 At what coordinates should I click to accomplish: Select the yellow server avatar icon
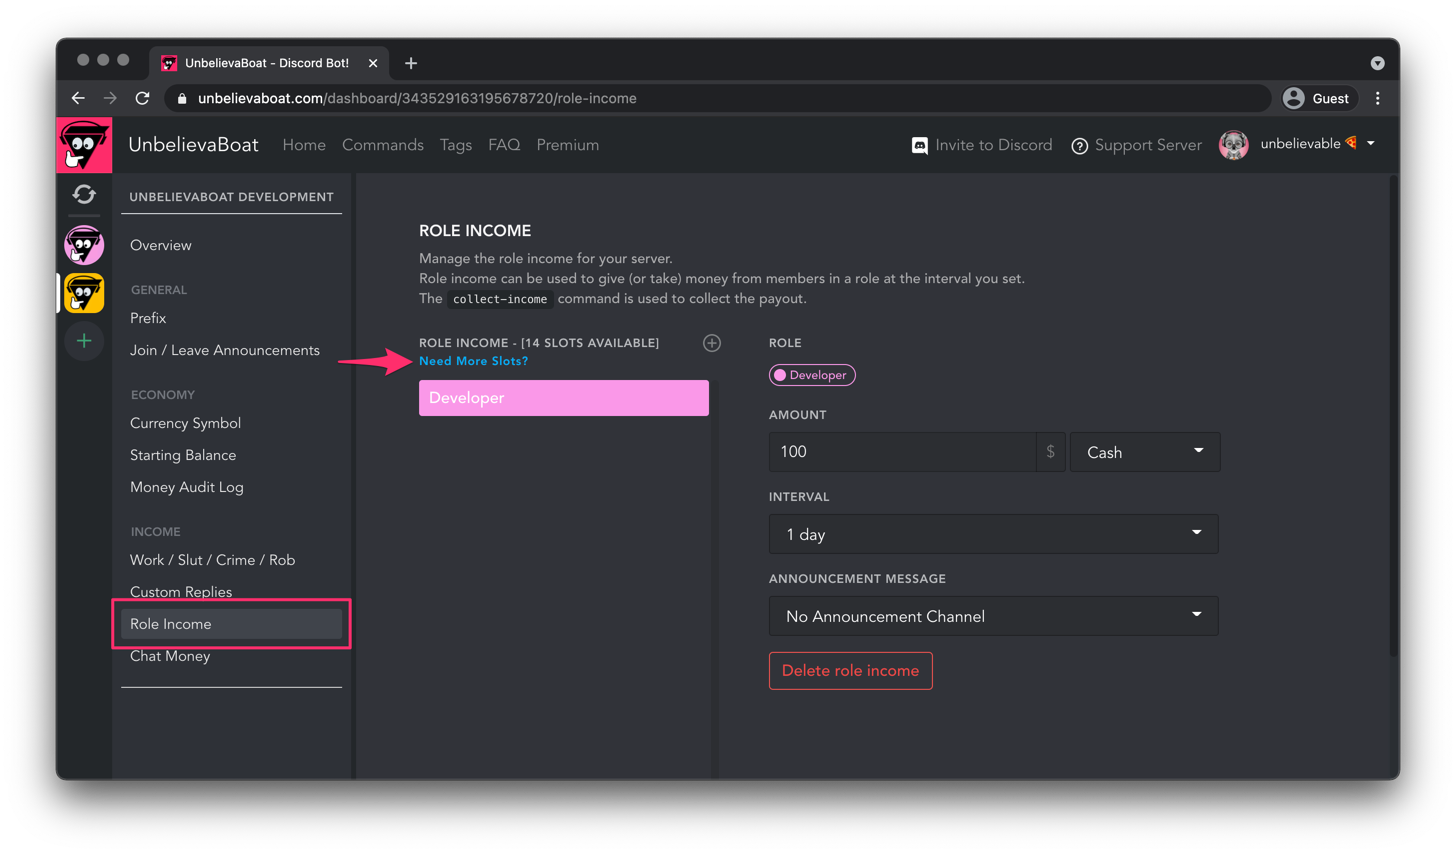pos(84,294)
